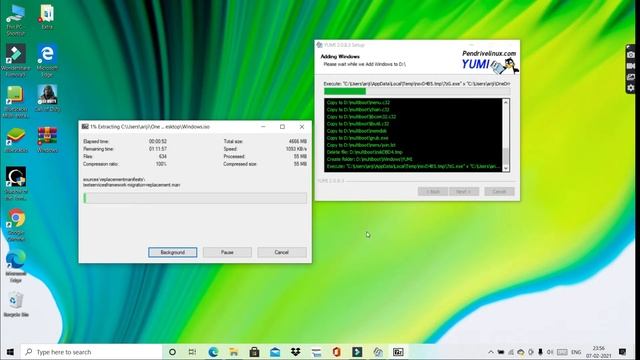This screenshot has width=640, height=360.
Task: Click the Background button in 7-Zip dialog
Action: coord(173,252)
